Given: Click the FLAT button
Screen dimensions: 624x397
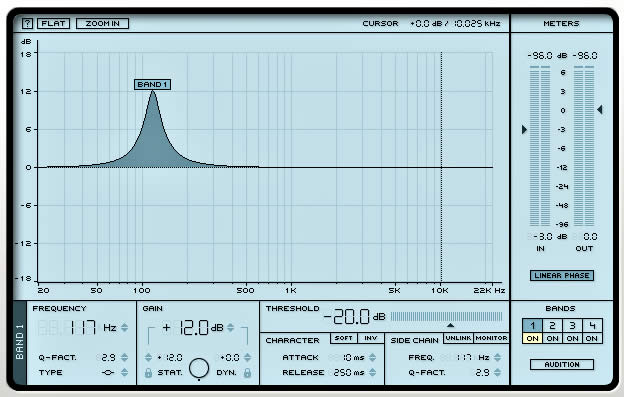Looking at the screenshot, I should pos(53,23).
